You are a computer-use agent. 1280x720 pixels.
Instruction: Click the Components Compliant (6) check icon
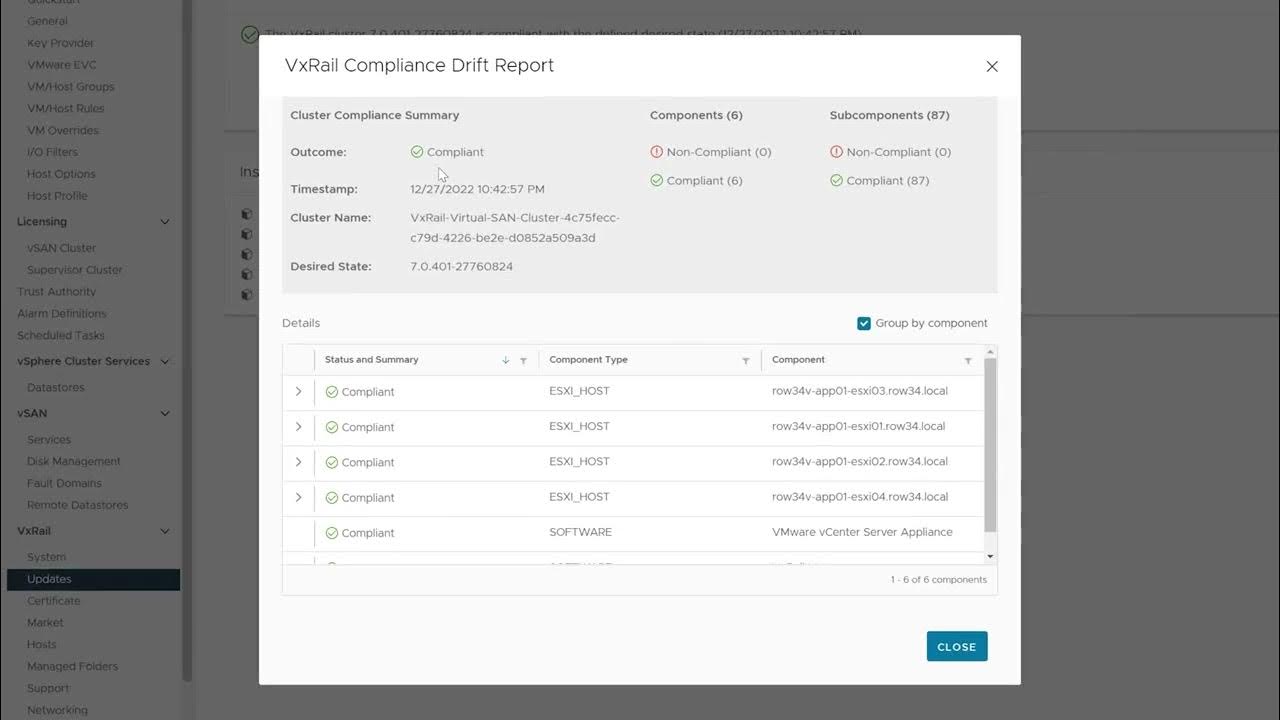pyautogui.click(x=657, y=181)
